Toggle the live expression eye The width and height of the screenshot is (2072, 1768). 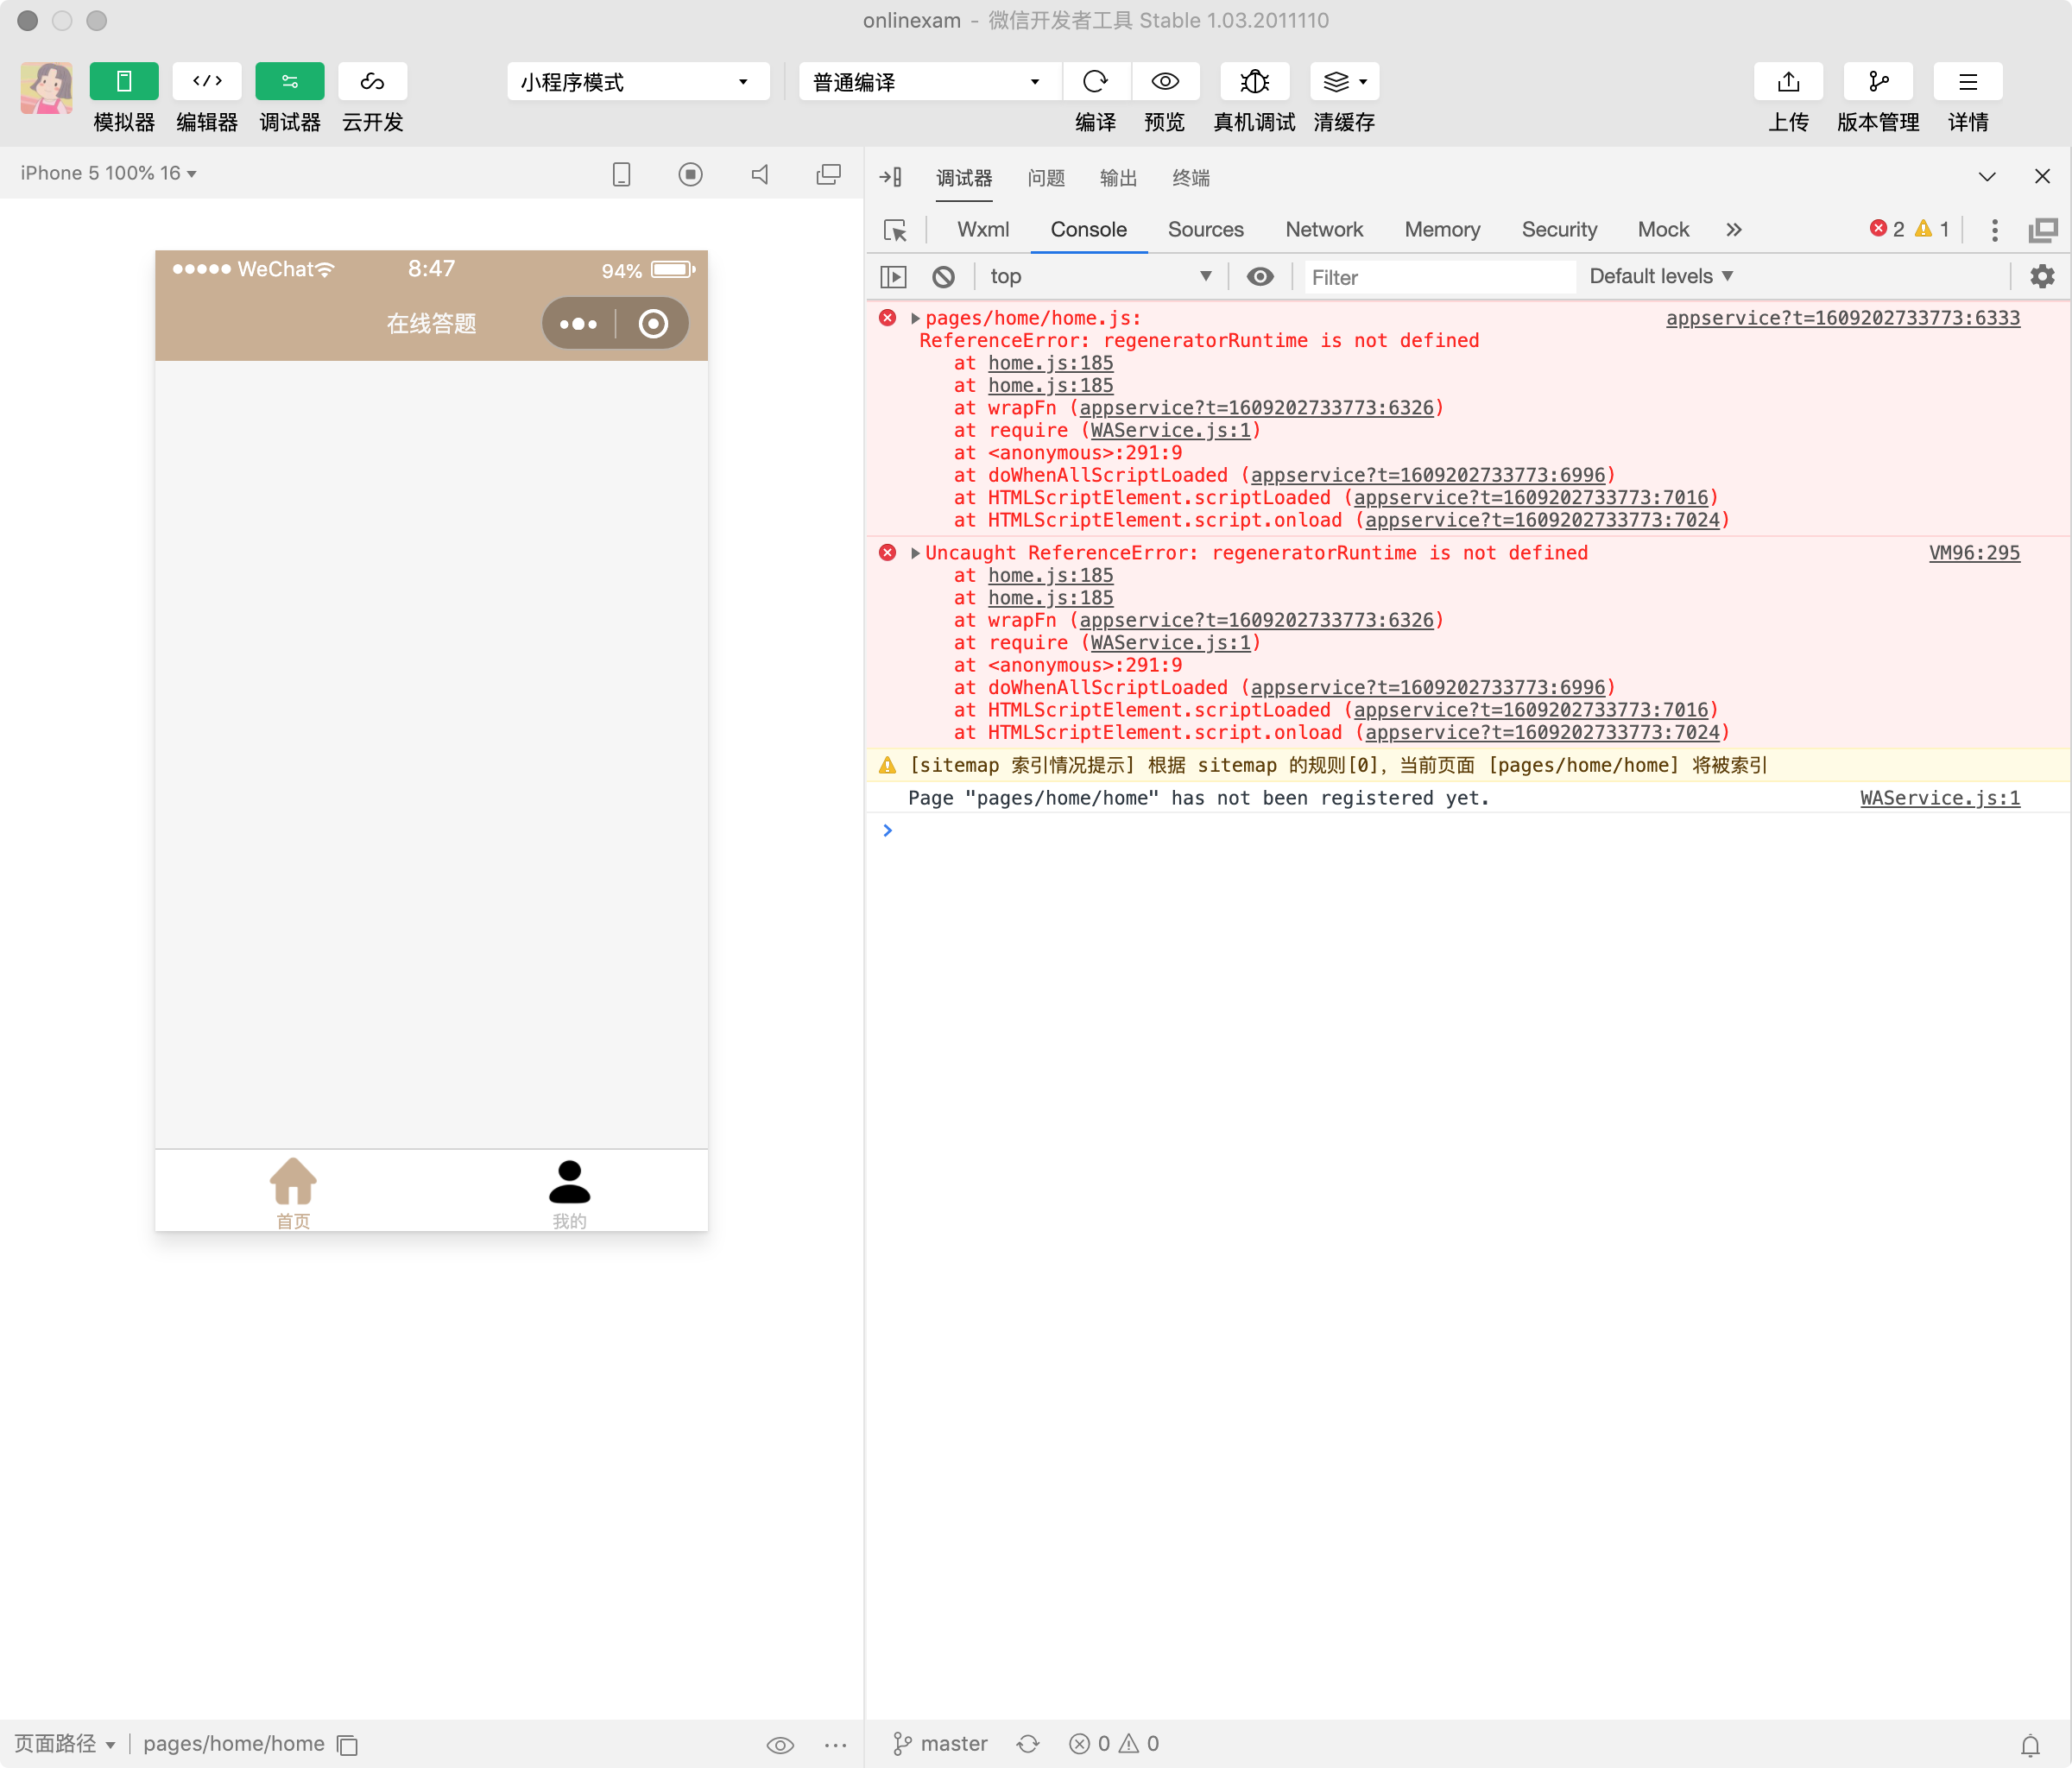point(1260,277)
